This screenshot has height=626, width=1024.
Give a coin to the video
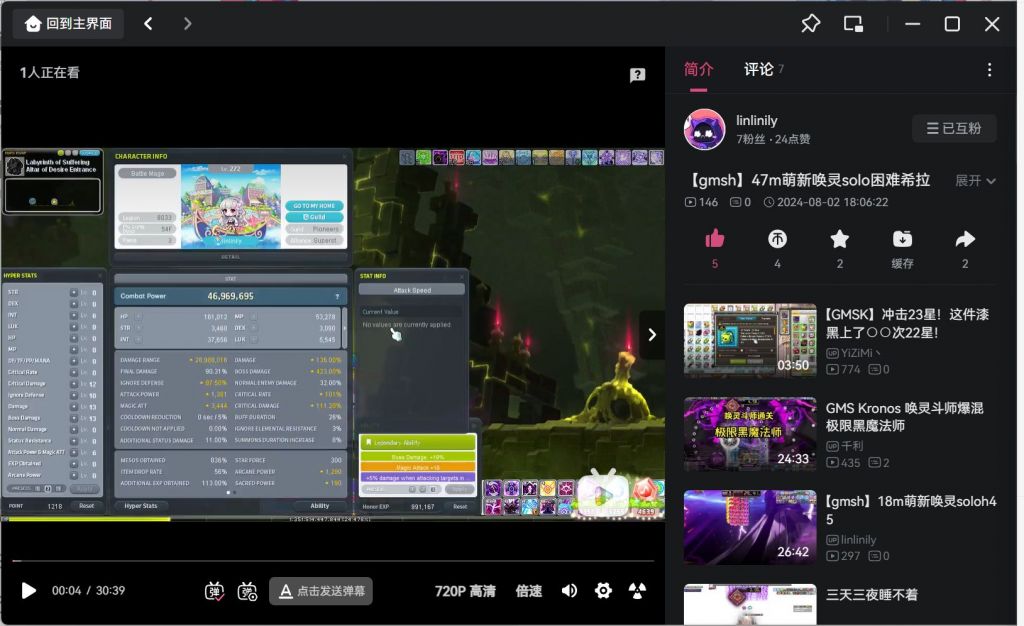(x=777, y=239)
